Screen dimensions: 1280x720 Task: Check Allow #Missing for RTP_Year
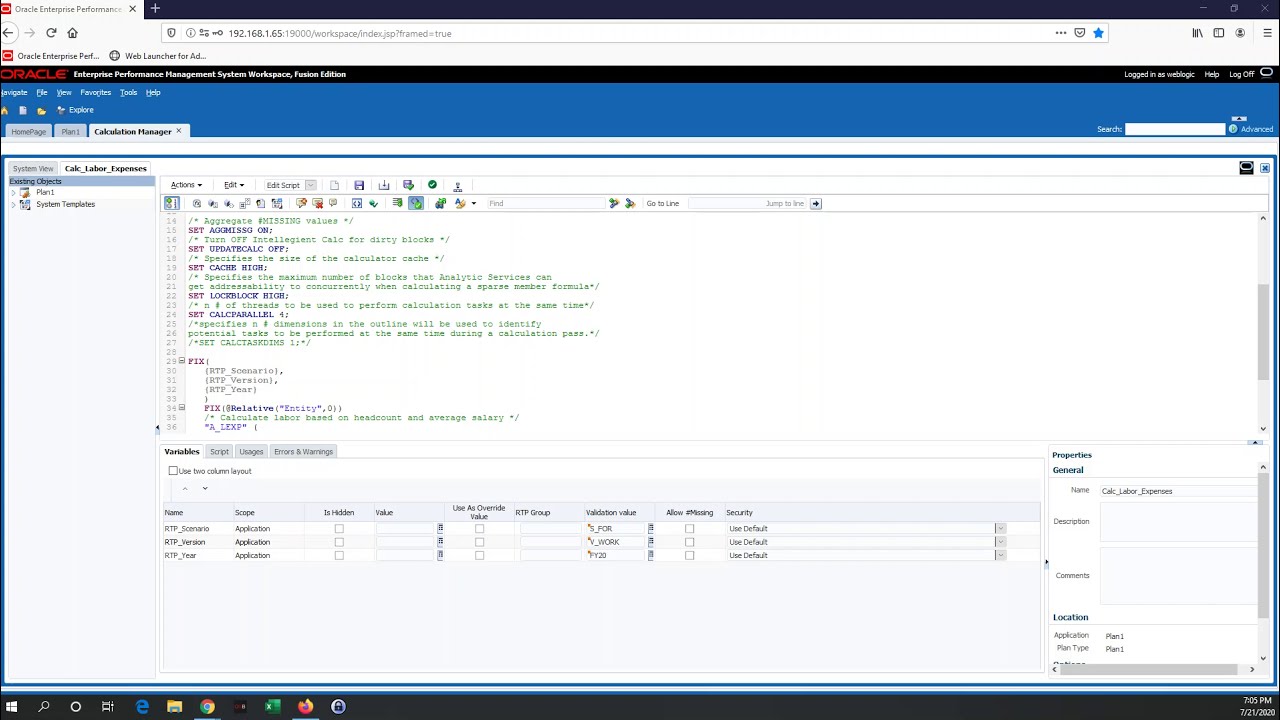689,555
